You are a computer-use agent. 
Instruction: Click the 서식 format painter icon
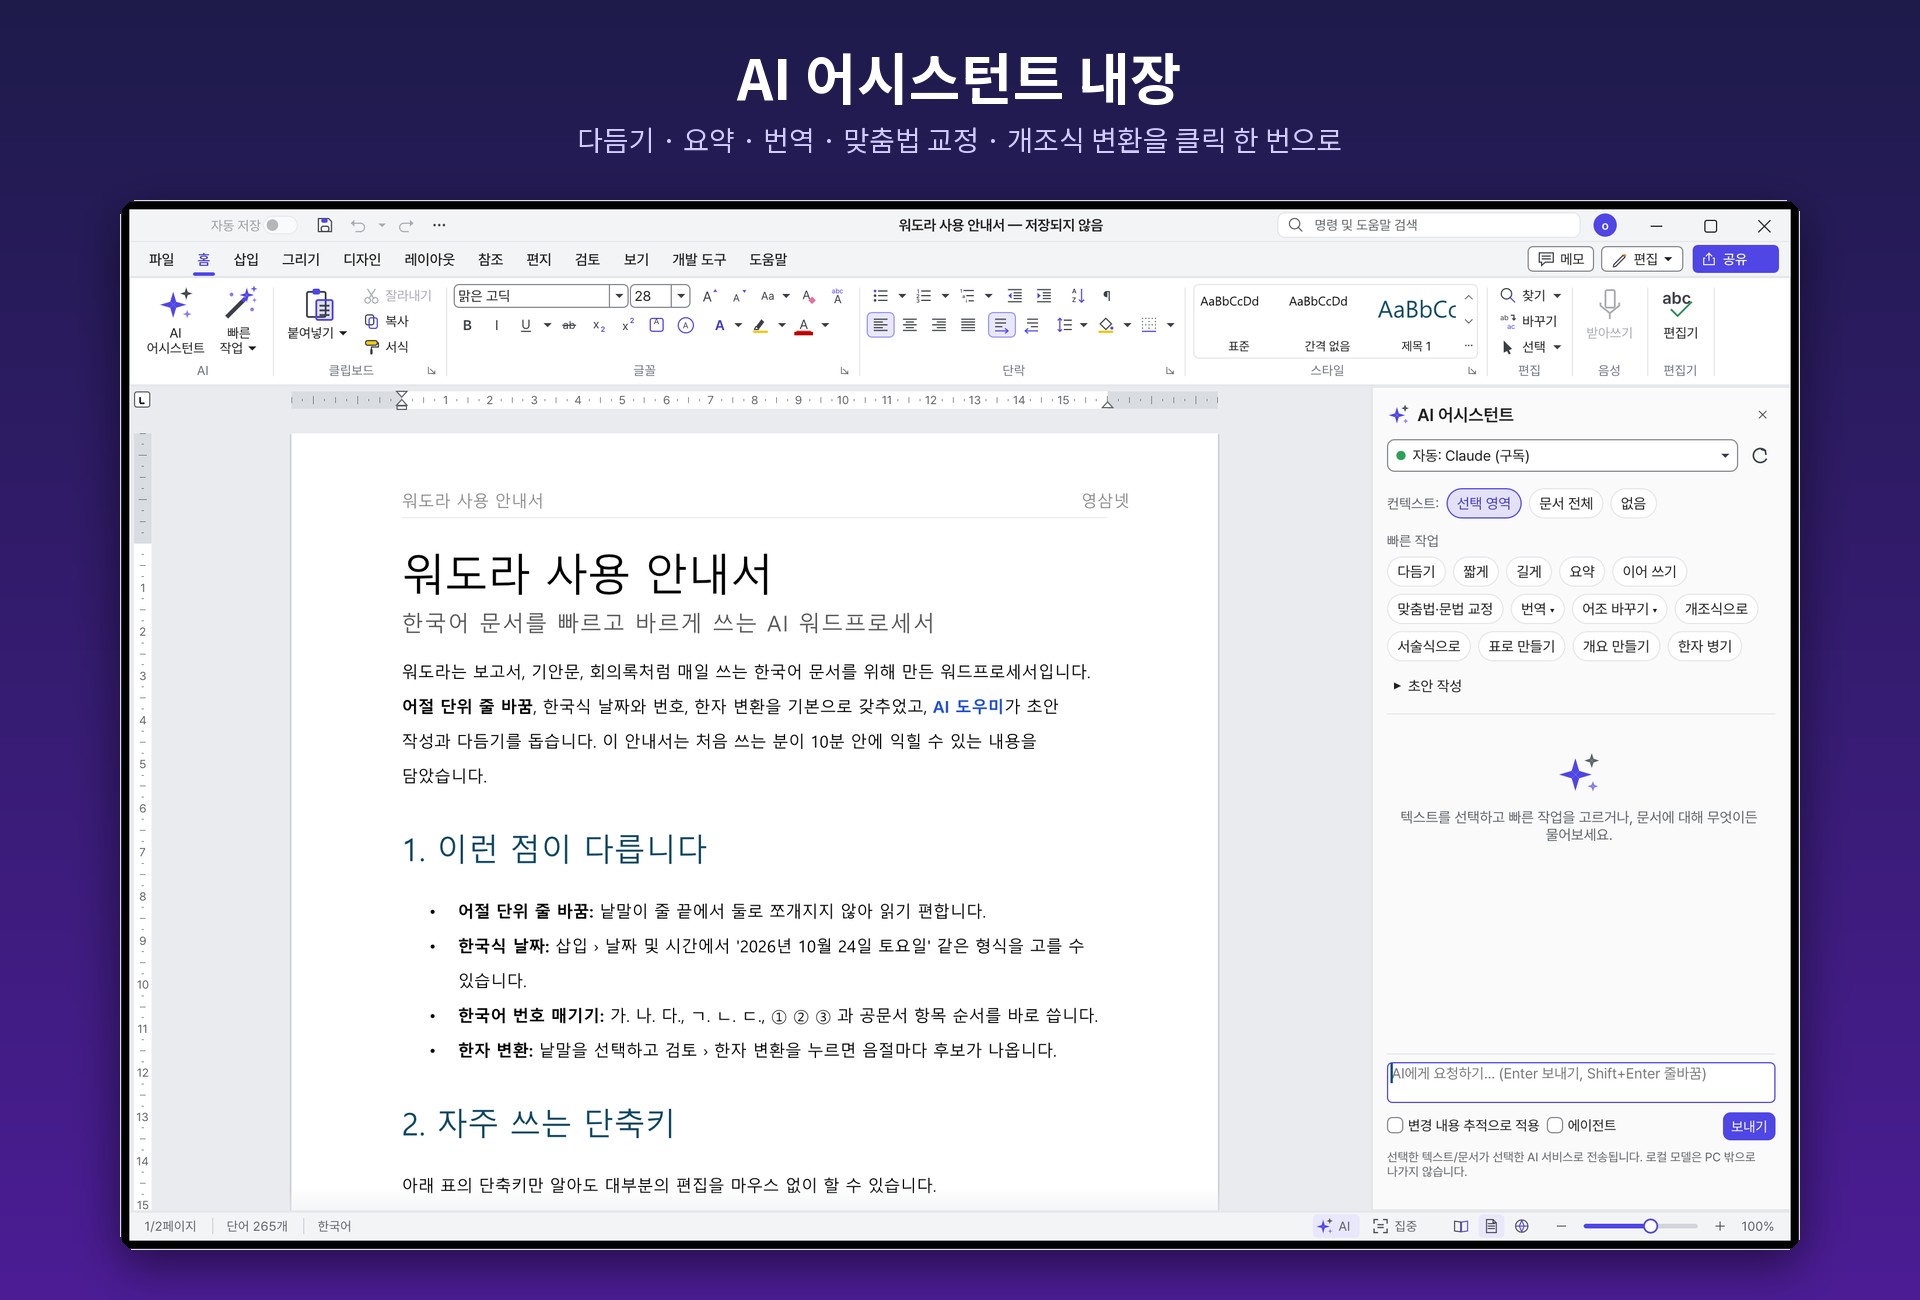[x=372, y=347]
